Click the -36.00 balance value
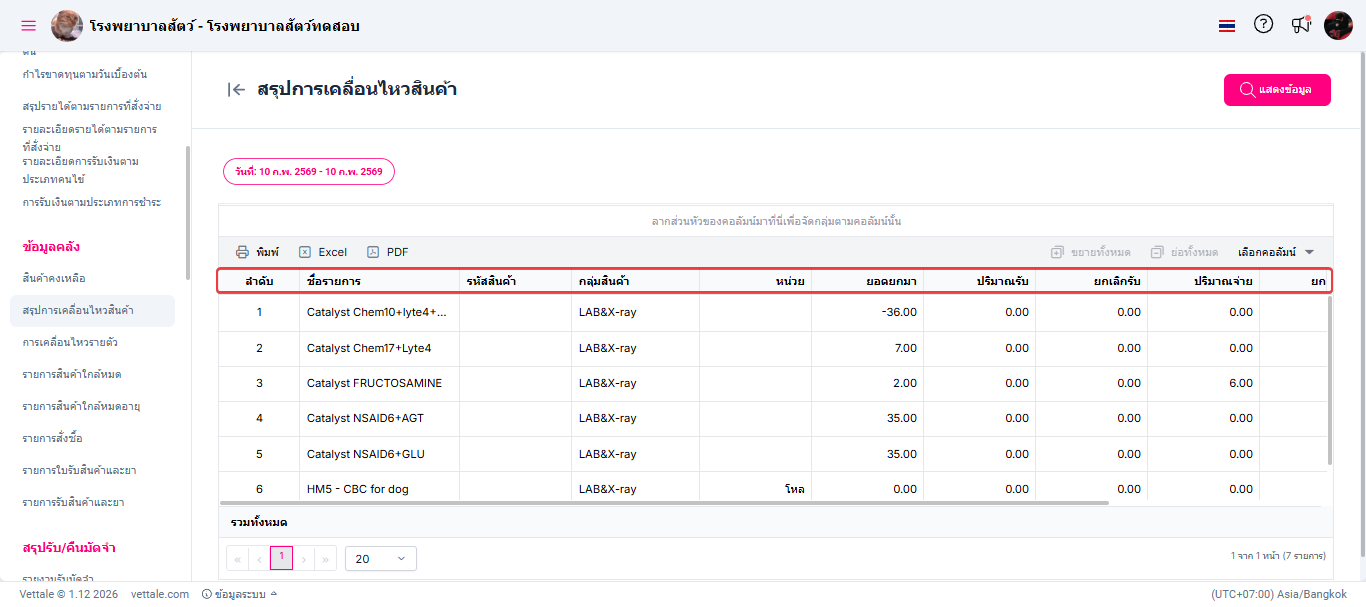 (899, 312)
